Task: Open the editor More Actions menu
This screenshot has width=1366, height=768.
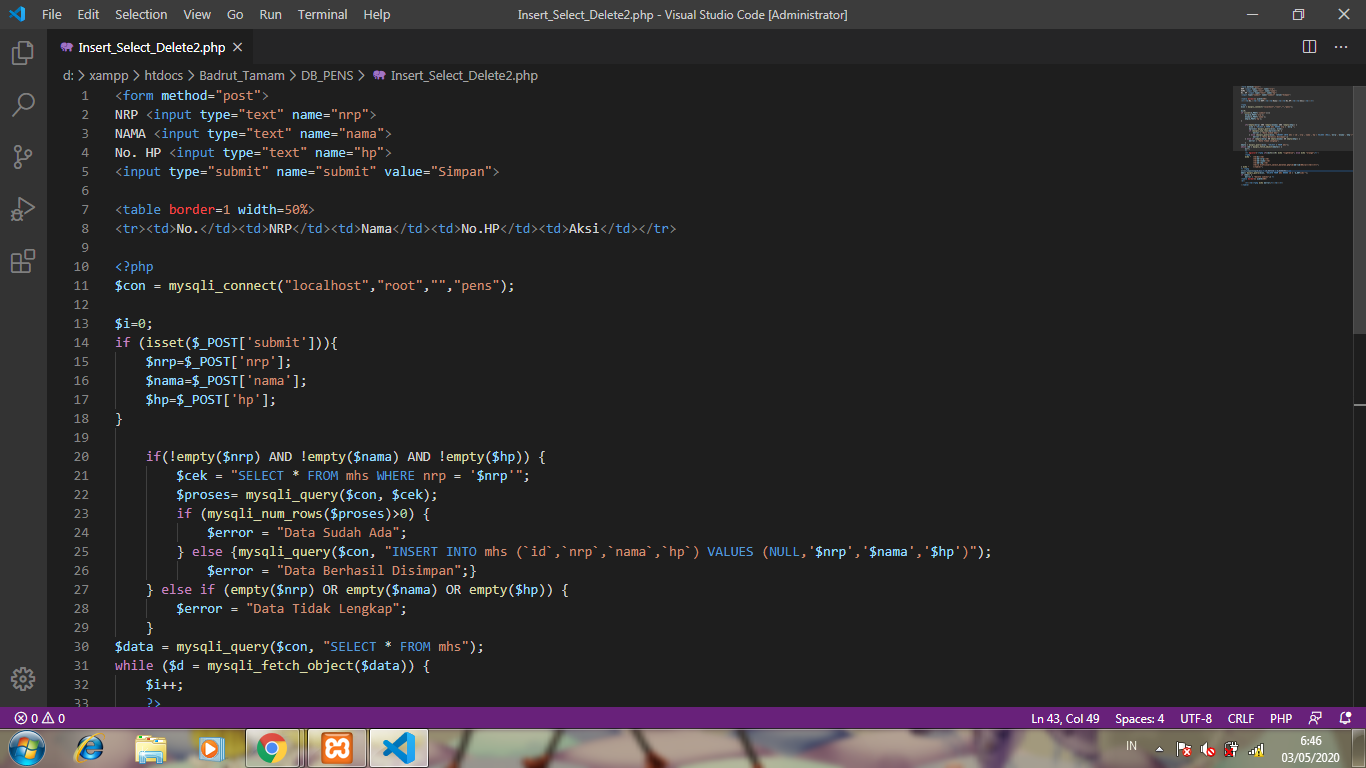Action: 1339,47
